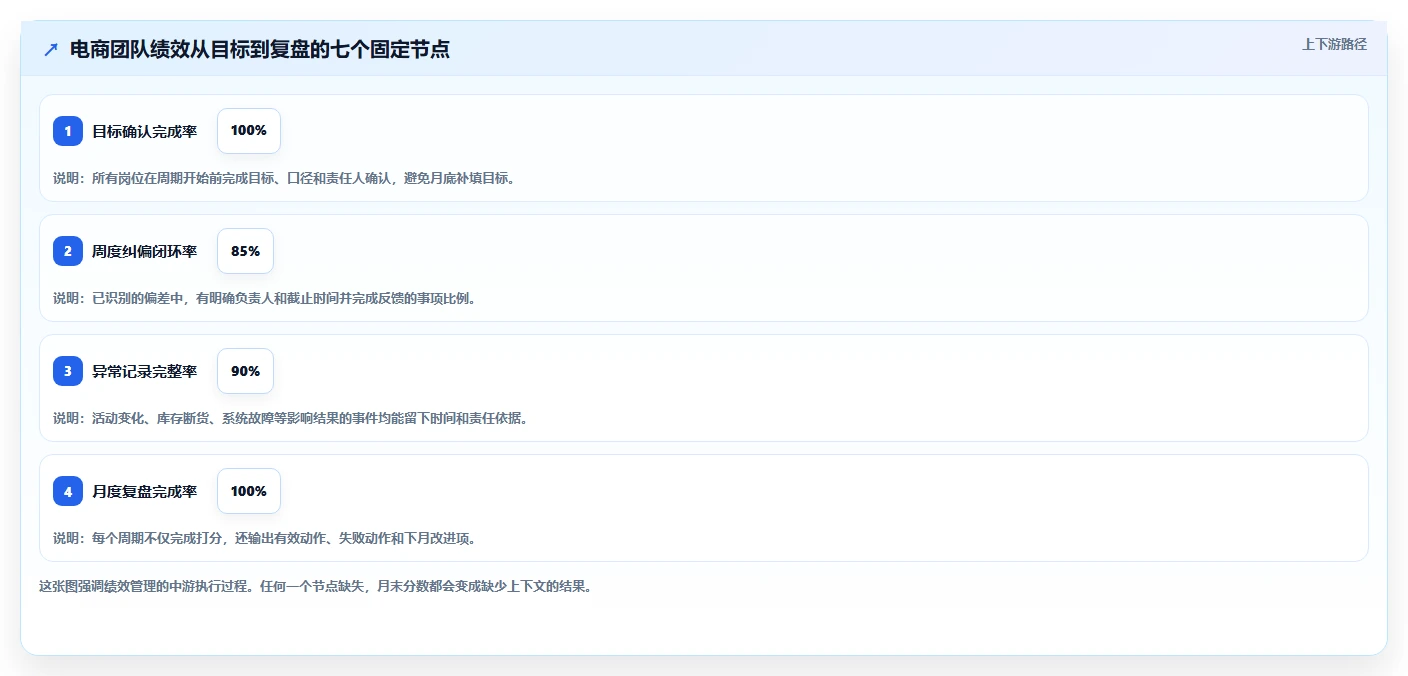Click the number 4 step badge

point(68,491)
